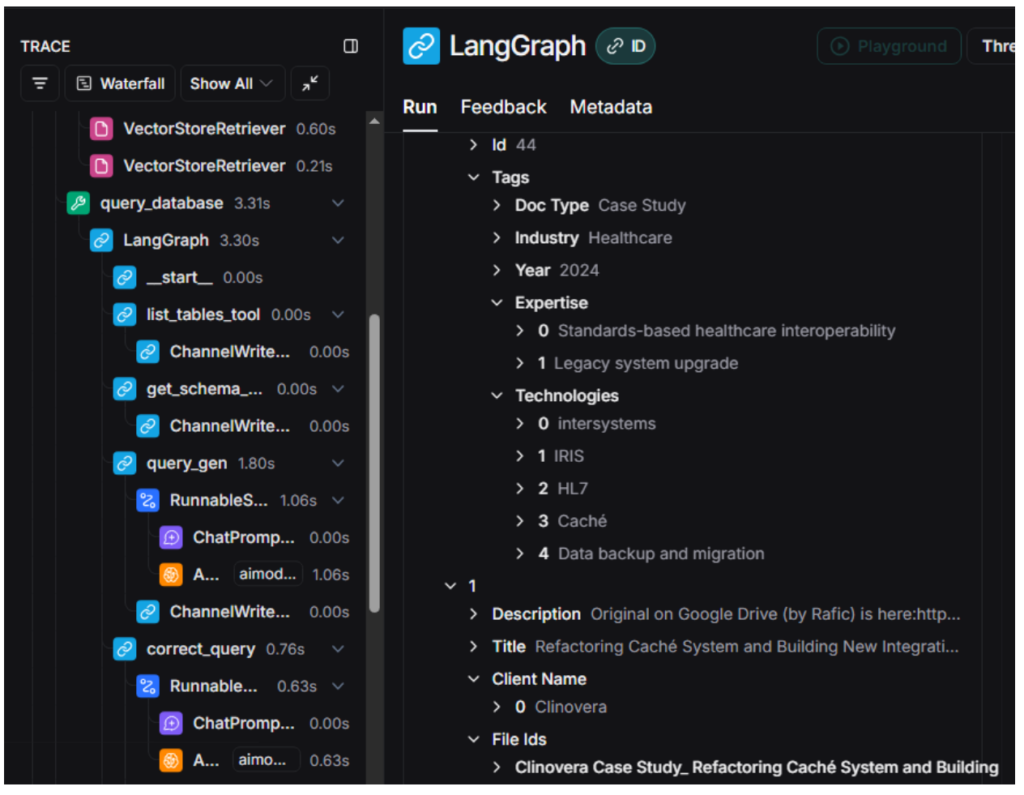Image resolution: width=1024 pixels, height=795 pixels.
Task: Click the blue sequence icon of Runnable... 0.63s
Action: point(148,687)
